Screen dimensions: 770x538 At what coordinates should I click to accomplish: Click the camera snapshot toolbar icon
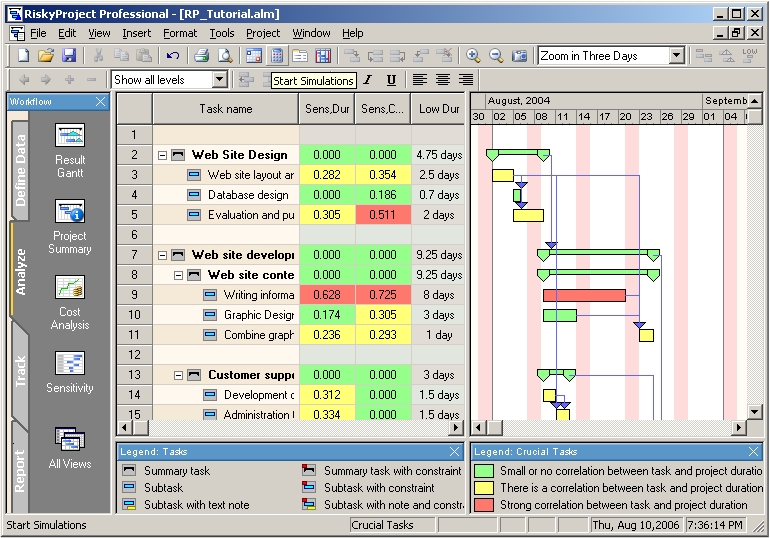pyautogui.click(x=519, y=55)
